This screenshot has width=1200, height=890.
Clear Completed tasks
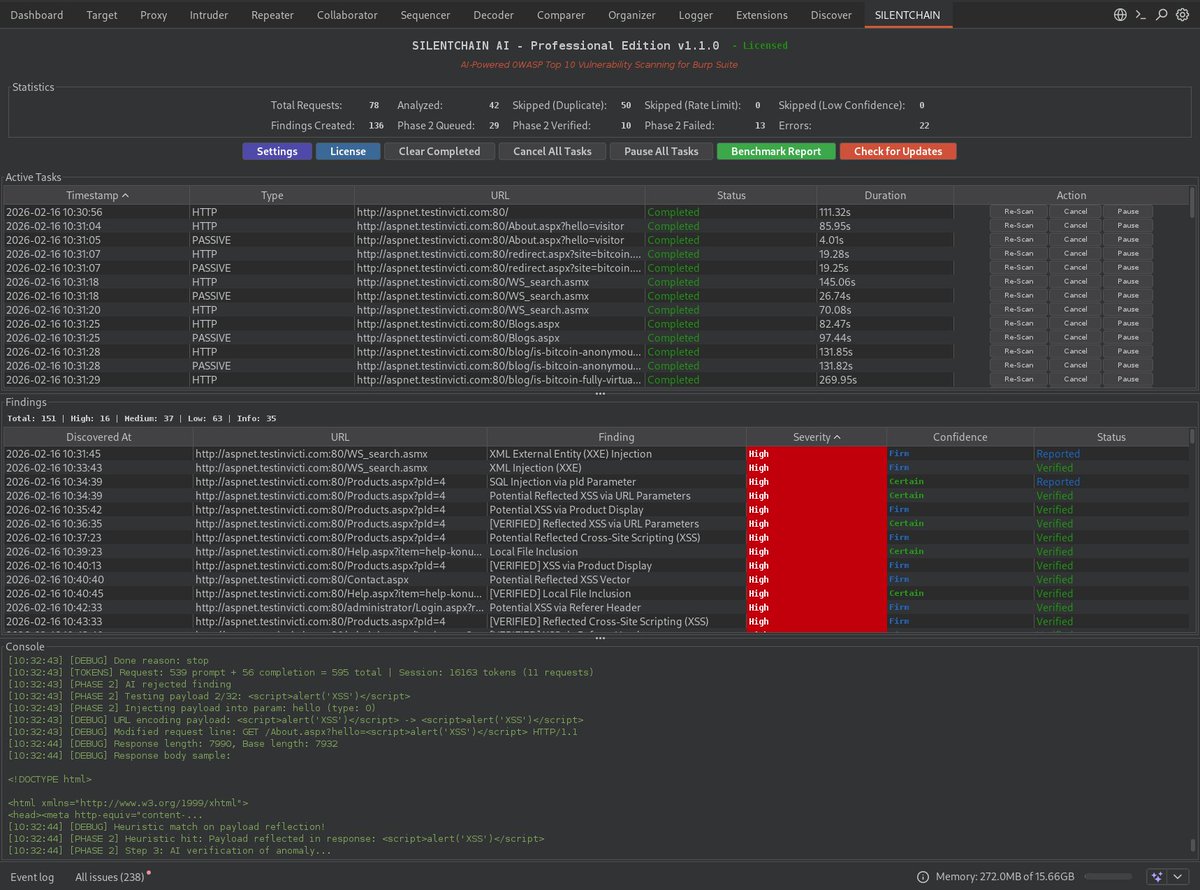(x=440, y=151)
